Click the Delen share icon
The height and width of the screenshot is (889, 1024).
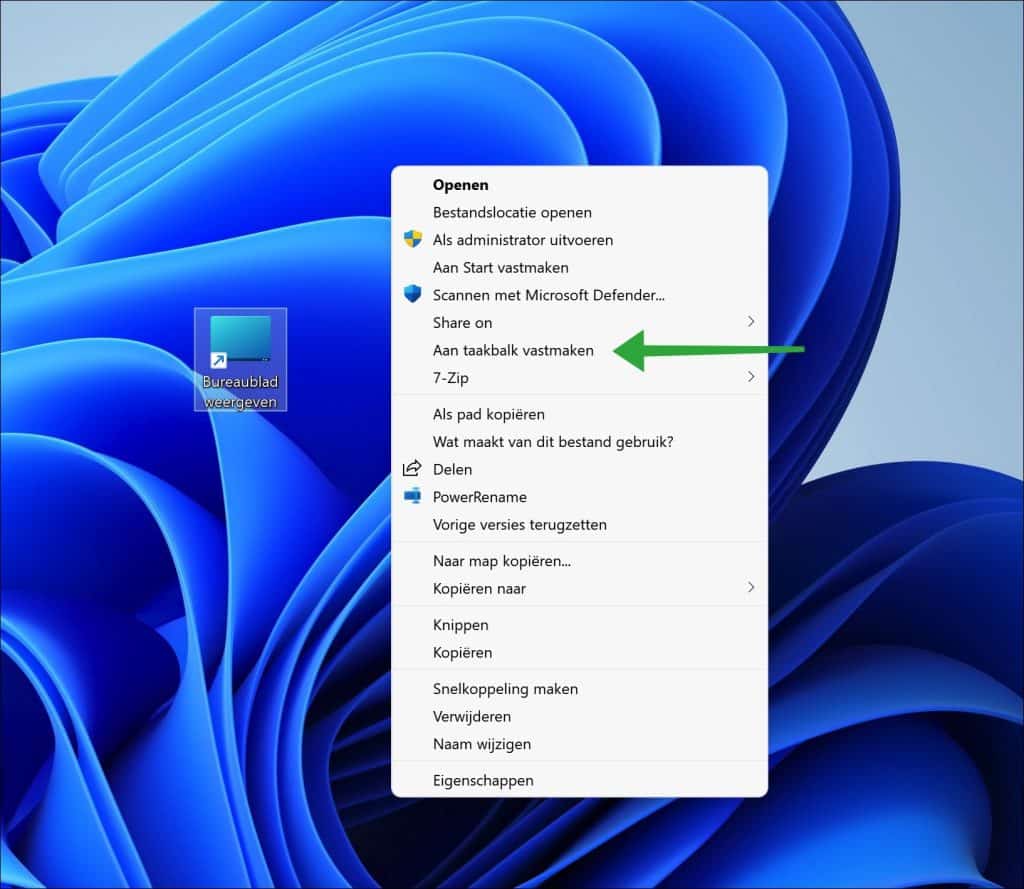point(412,469)
